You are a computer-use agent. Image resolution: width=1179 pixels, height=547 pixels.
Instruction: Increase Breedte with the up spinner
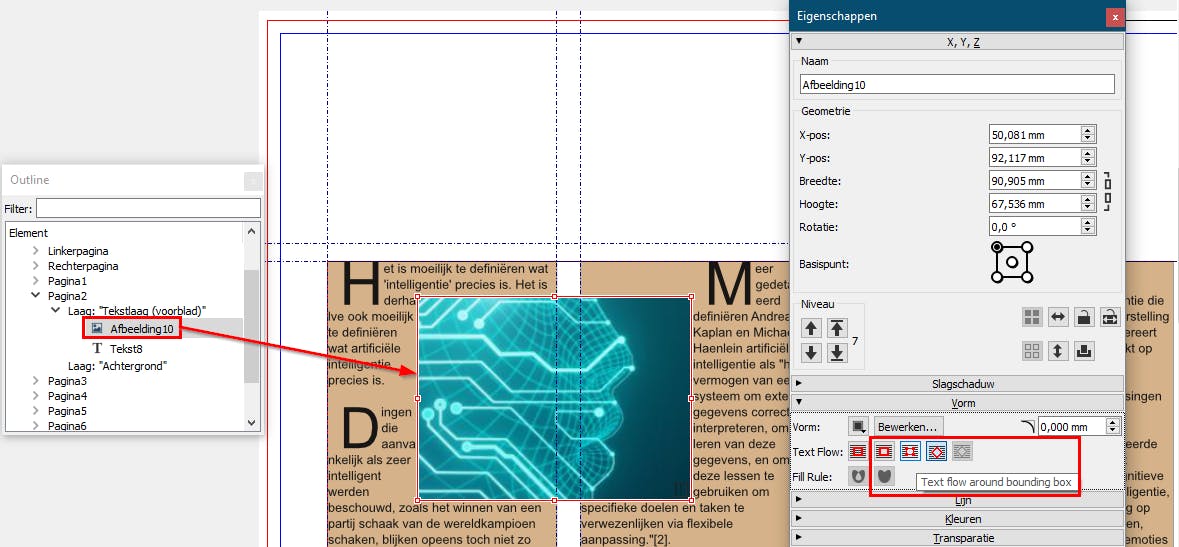(x=1087, y=176)
